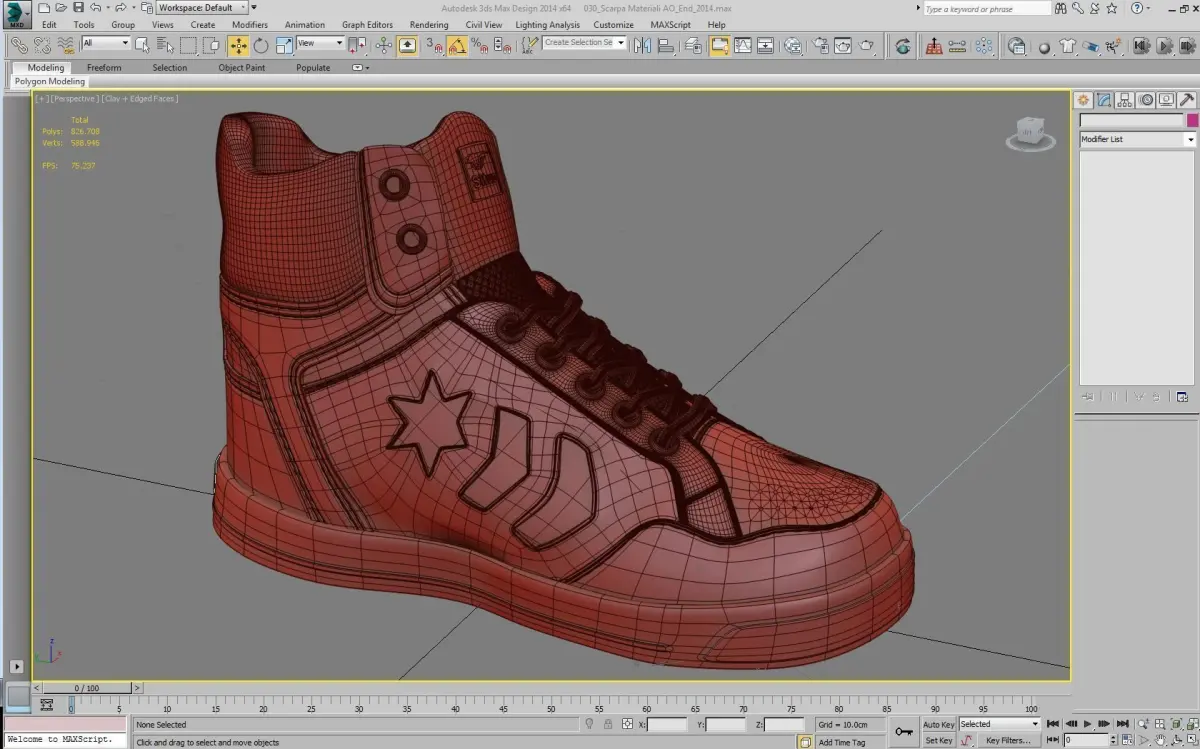This screenshot has width=1200, height=749.
Task: Click the Mirror tool icon
Action: [x=642, y=45]
